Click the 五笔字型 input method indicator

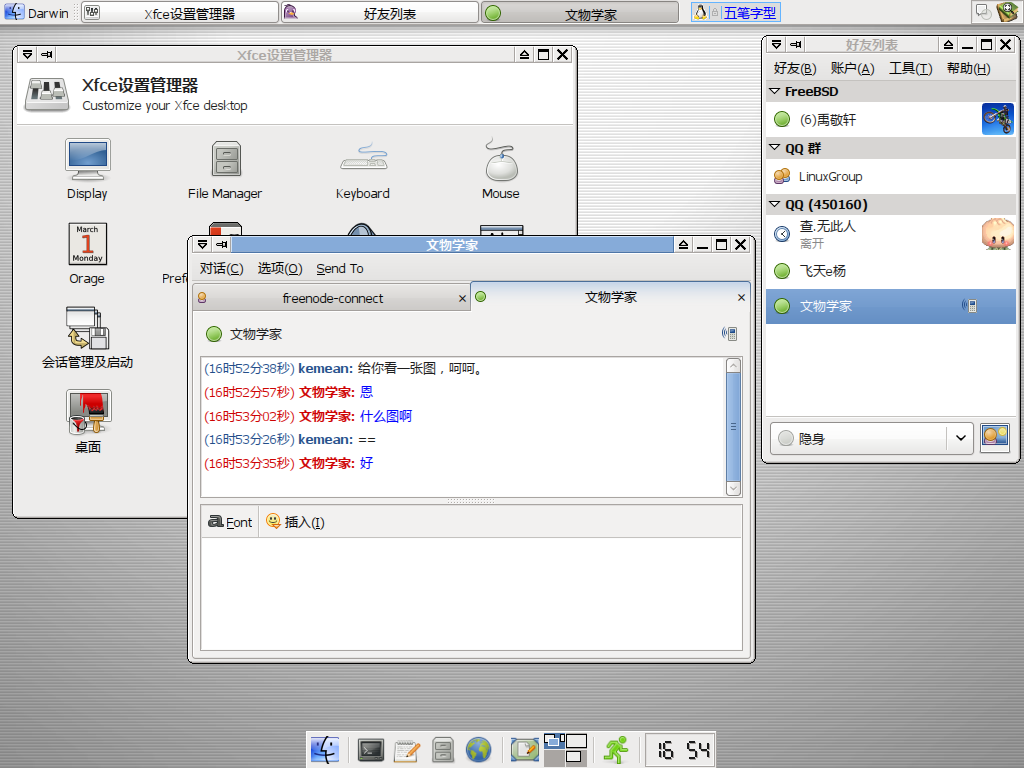coord(736,12)
